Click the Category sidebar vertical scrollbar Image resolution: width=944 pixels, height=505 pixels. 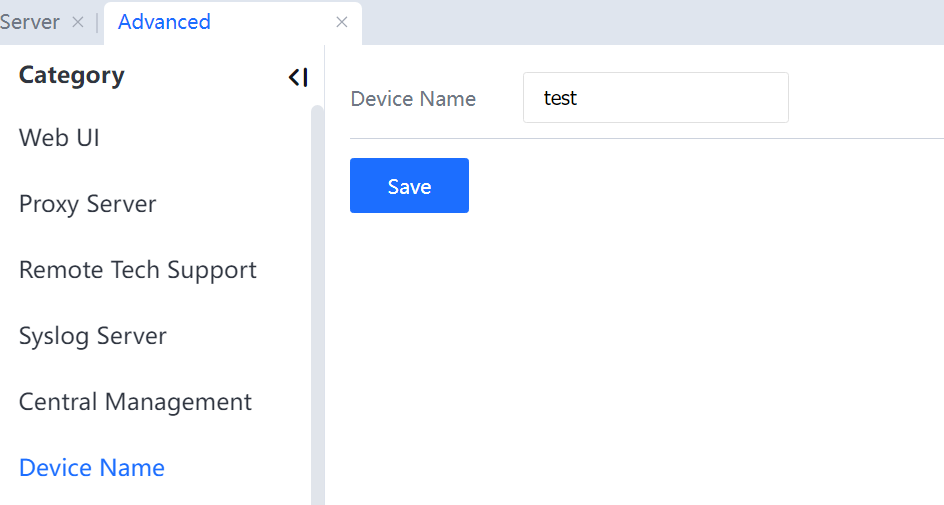(x=317, y=300)
